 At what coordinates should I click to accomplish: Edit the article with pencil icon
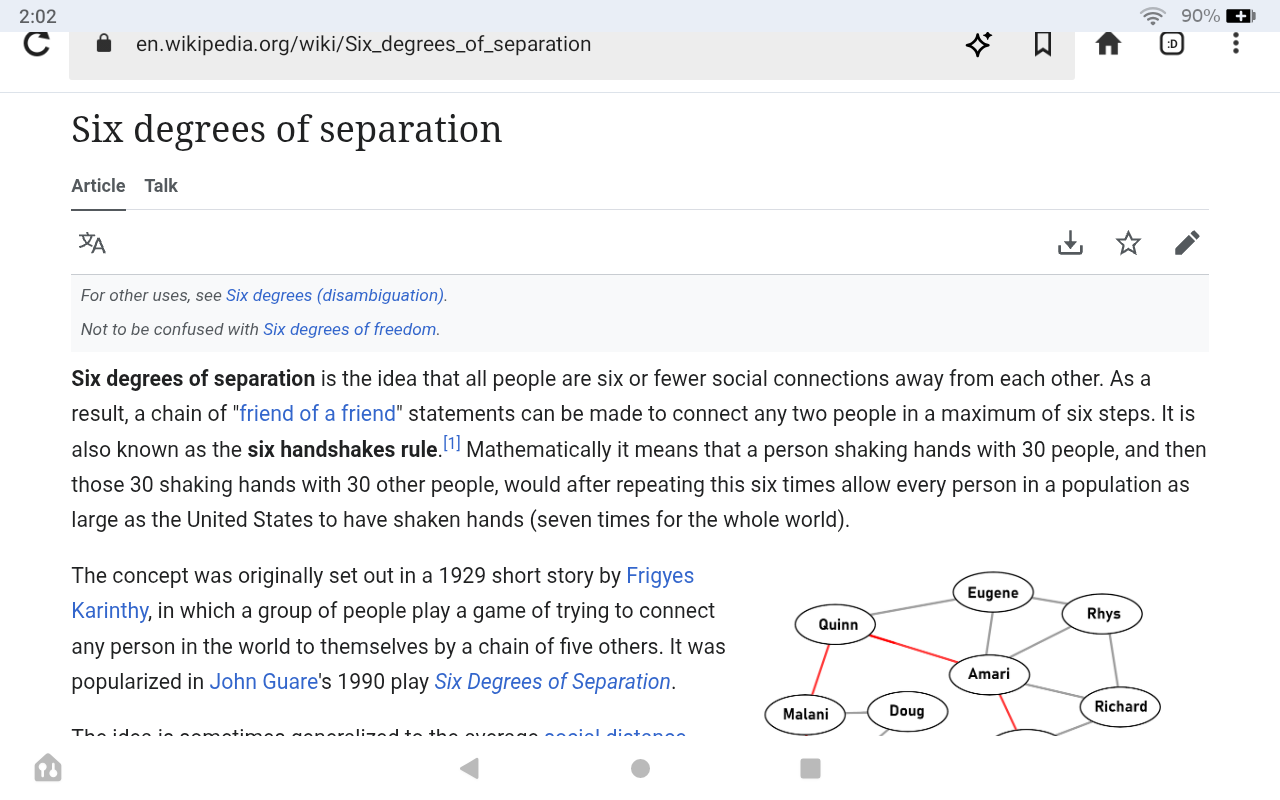pos(1187,243)
